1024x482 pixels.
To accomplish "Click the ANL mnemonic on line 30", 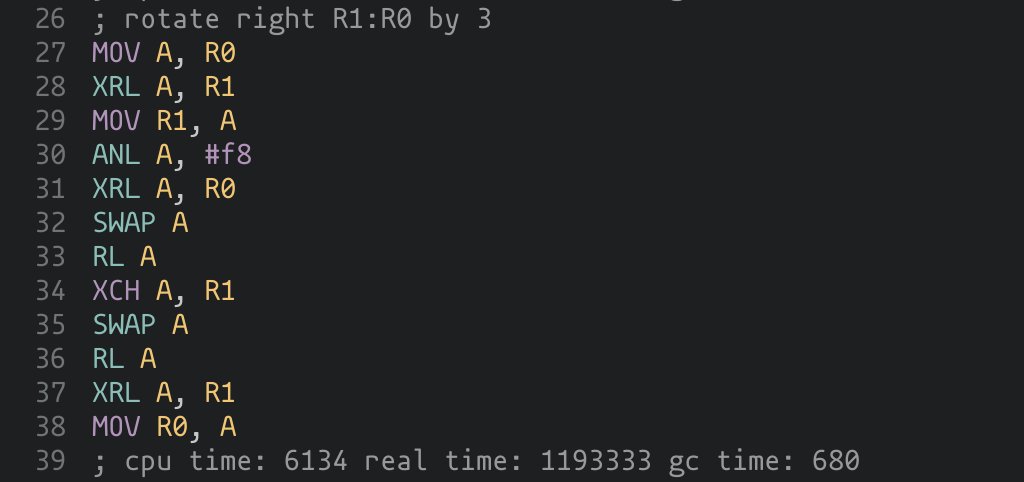I will click(116, 155).
